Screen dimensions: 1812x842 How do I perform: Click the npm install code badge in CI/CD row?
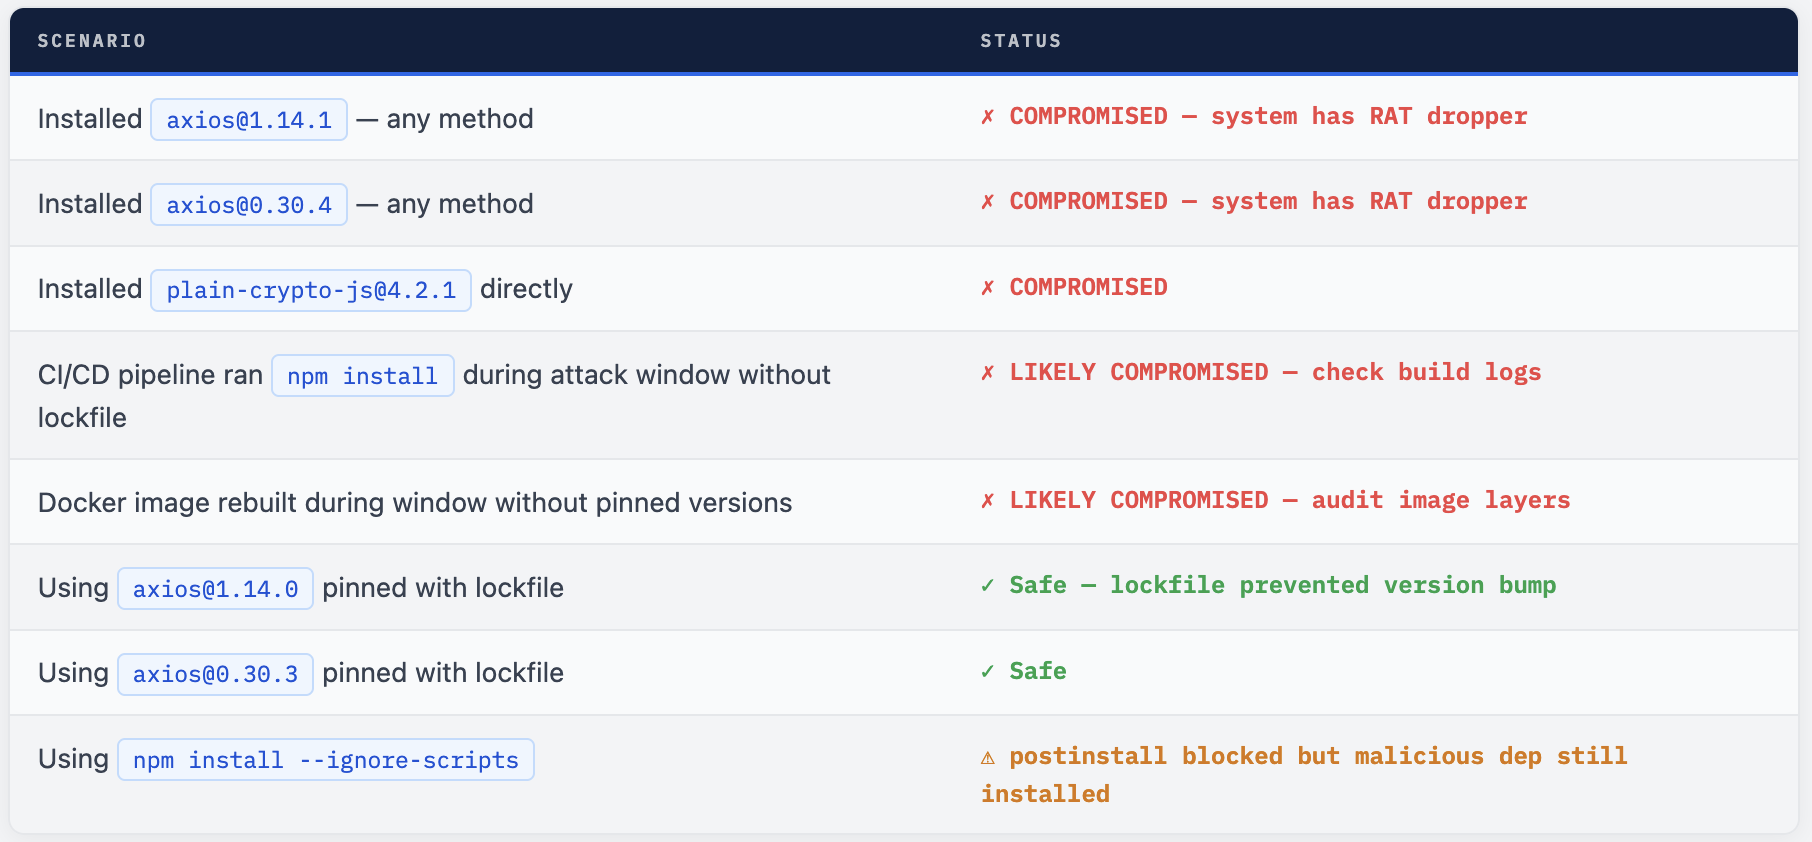coord(363,376)
